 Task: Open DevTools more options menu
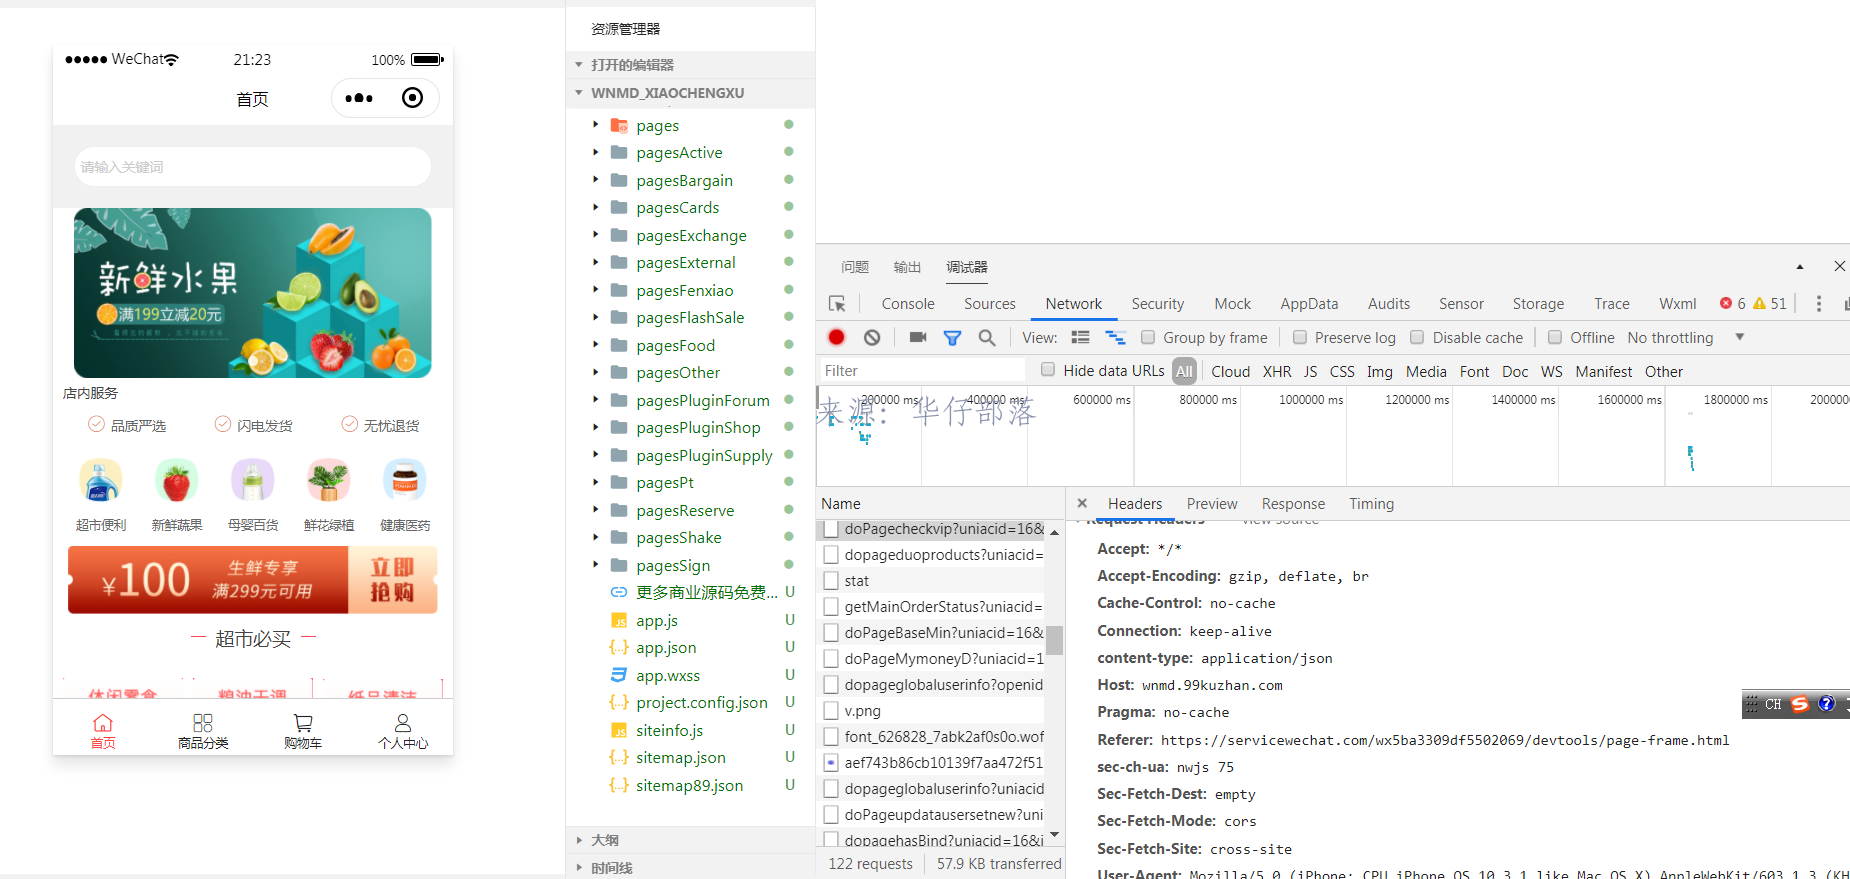pyautogui.click(x=1819, y=303)
